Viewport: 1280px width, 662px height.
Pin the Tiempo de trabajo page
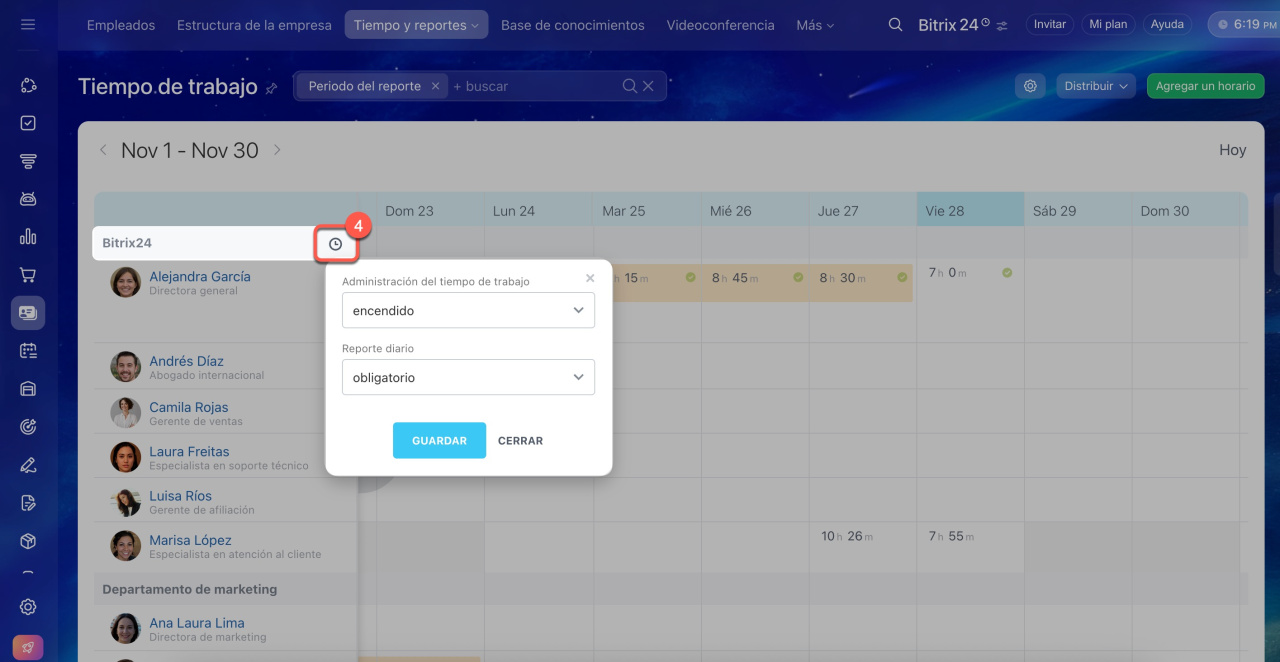tap(271, 88)
